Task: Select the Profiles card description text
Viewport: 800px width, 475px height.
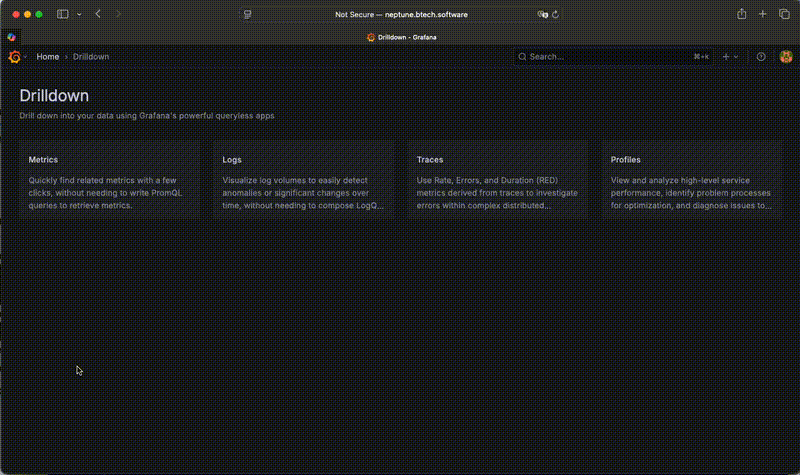Action: click(691, 193)
